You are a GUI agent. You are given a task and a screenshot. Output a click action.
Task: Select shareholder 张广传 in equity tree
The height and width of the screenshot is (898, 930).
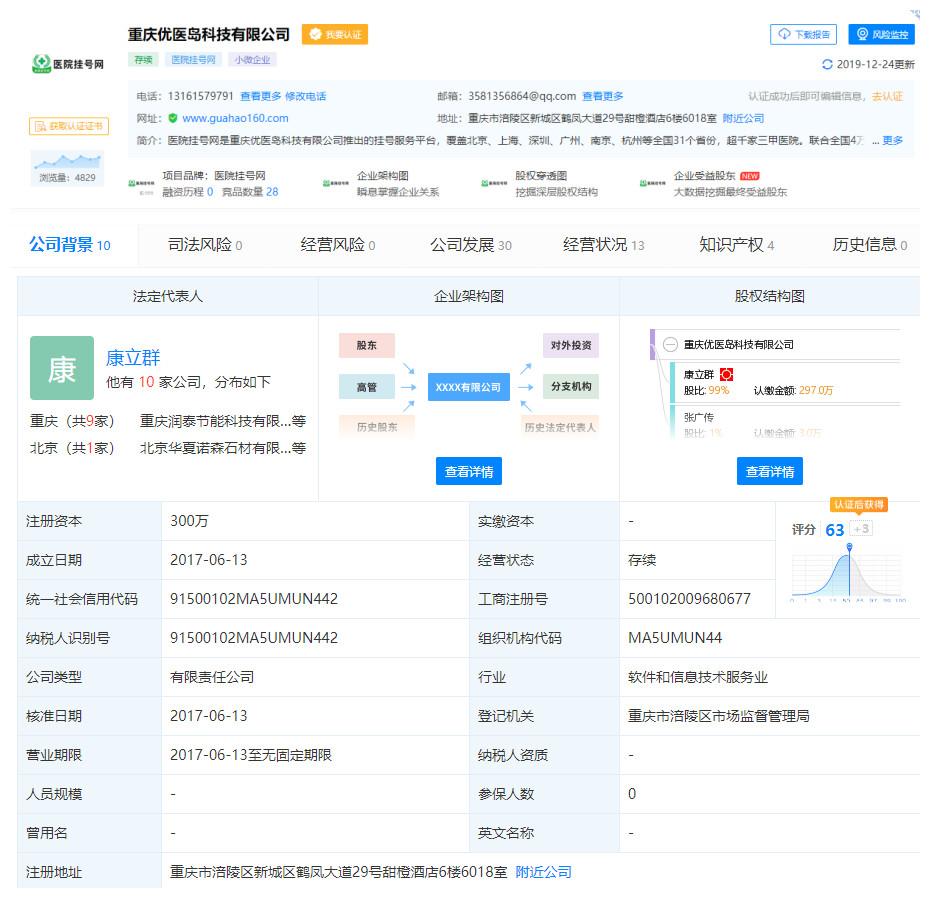pyautogui.click(x=699, y=417)
